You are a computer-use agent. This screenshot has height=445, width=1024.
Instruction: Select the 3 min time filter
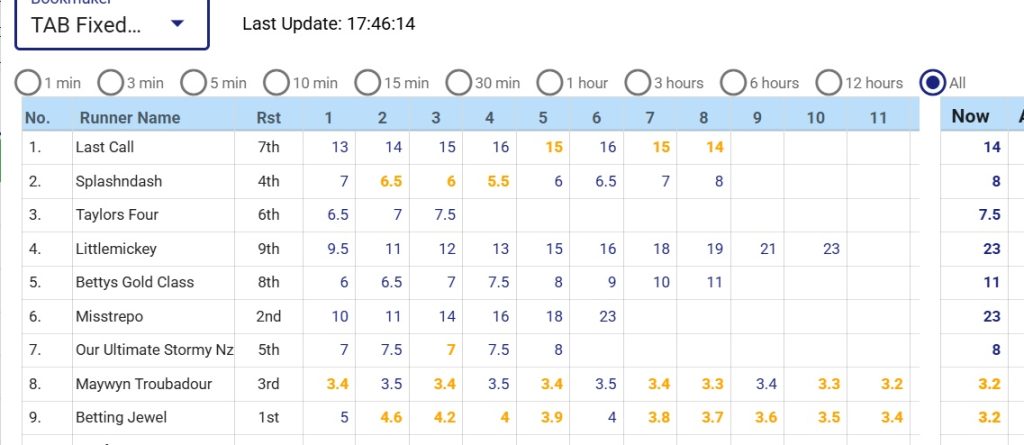point(111,83)
